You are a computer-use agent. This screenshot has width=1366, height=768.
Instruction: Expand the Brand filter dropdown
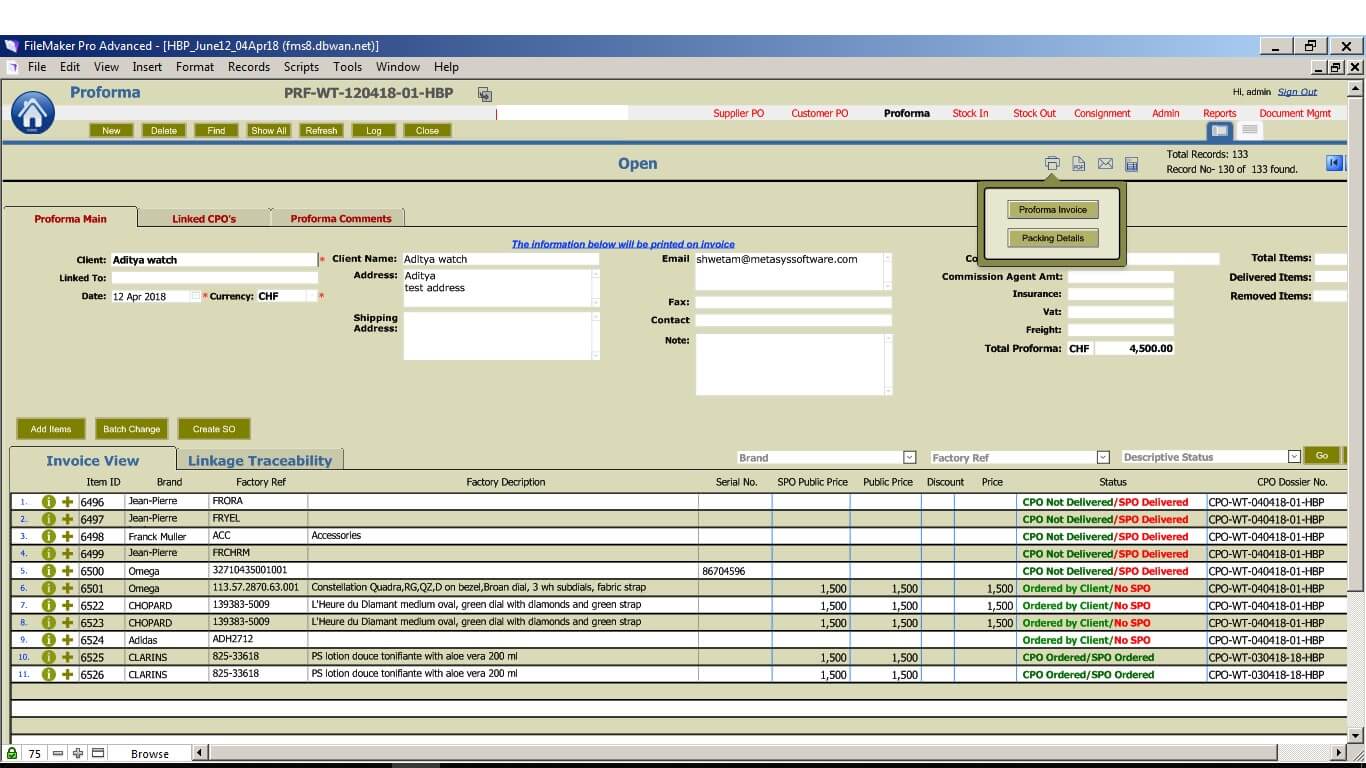pos(909,457)
